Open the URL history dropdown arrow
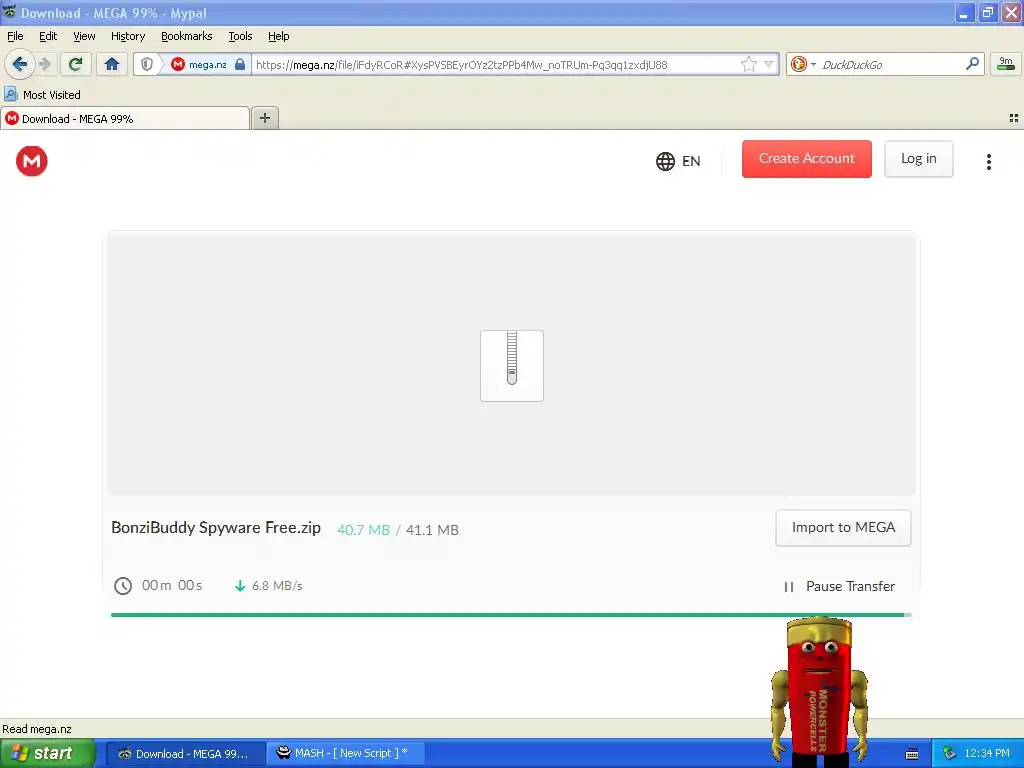 (x=769, y=64)
